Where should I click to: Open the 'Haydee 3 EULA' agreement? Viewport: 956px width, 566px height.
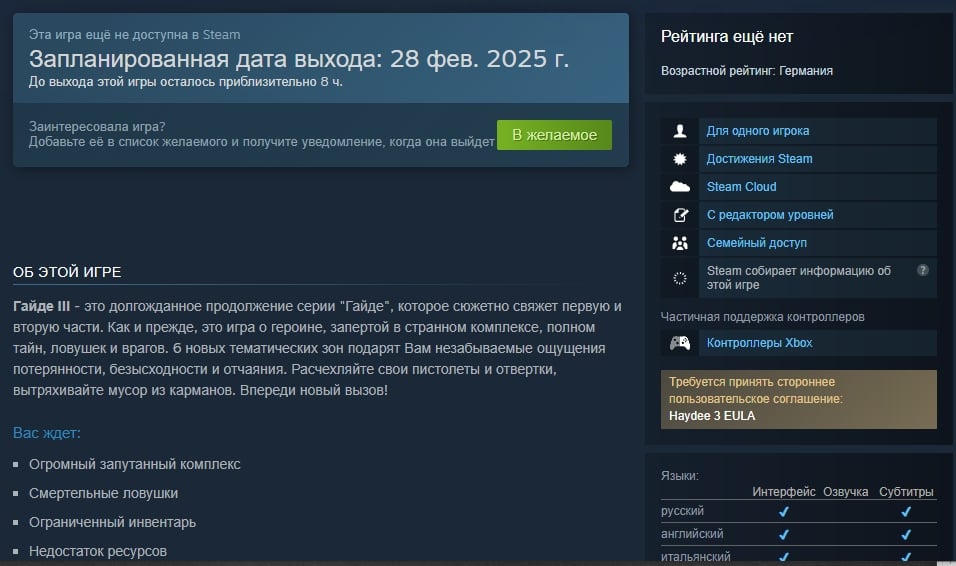(712, 416)
